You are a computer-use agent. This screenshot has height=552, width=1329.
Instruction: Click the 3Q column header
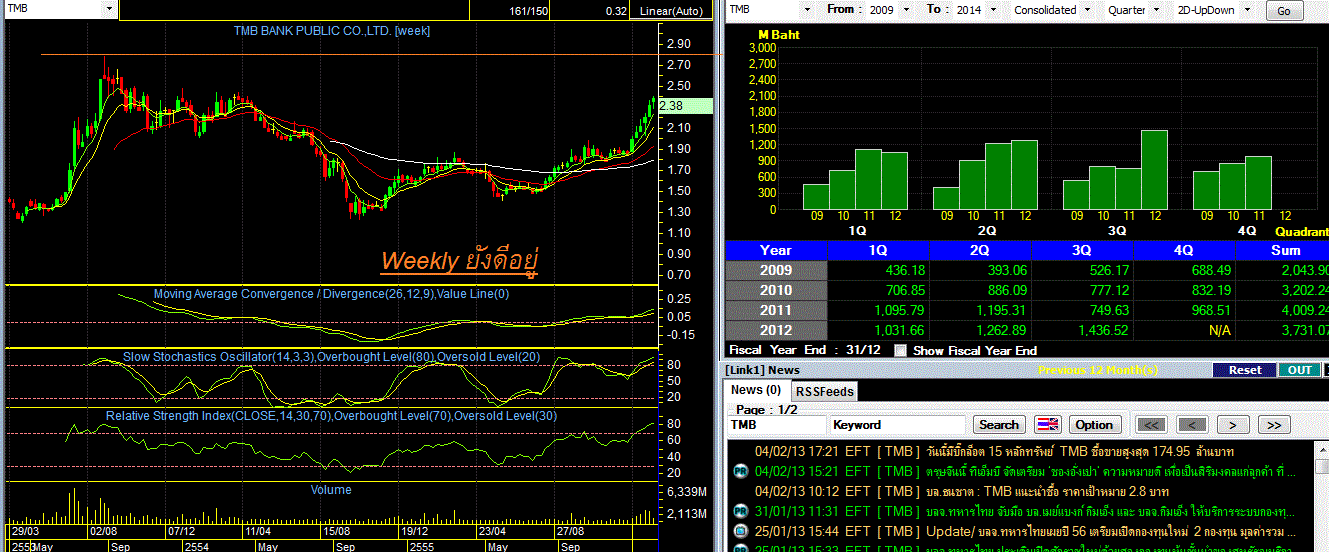(1083, 250)
